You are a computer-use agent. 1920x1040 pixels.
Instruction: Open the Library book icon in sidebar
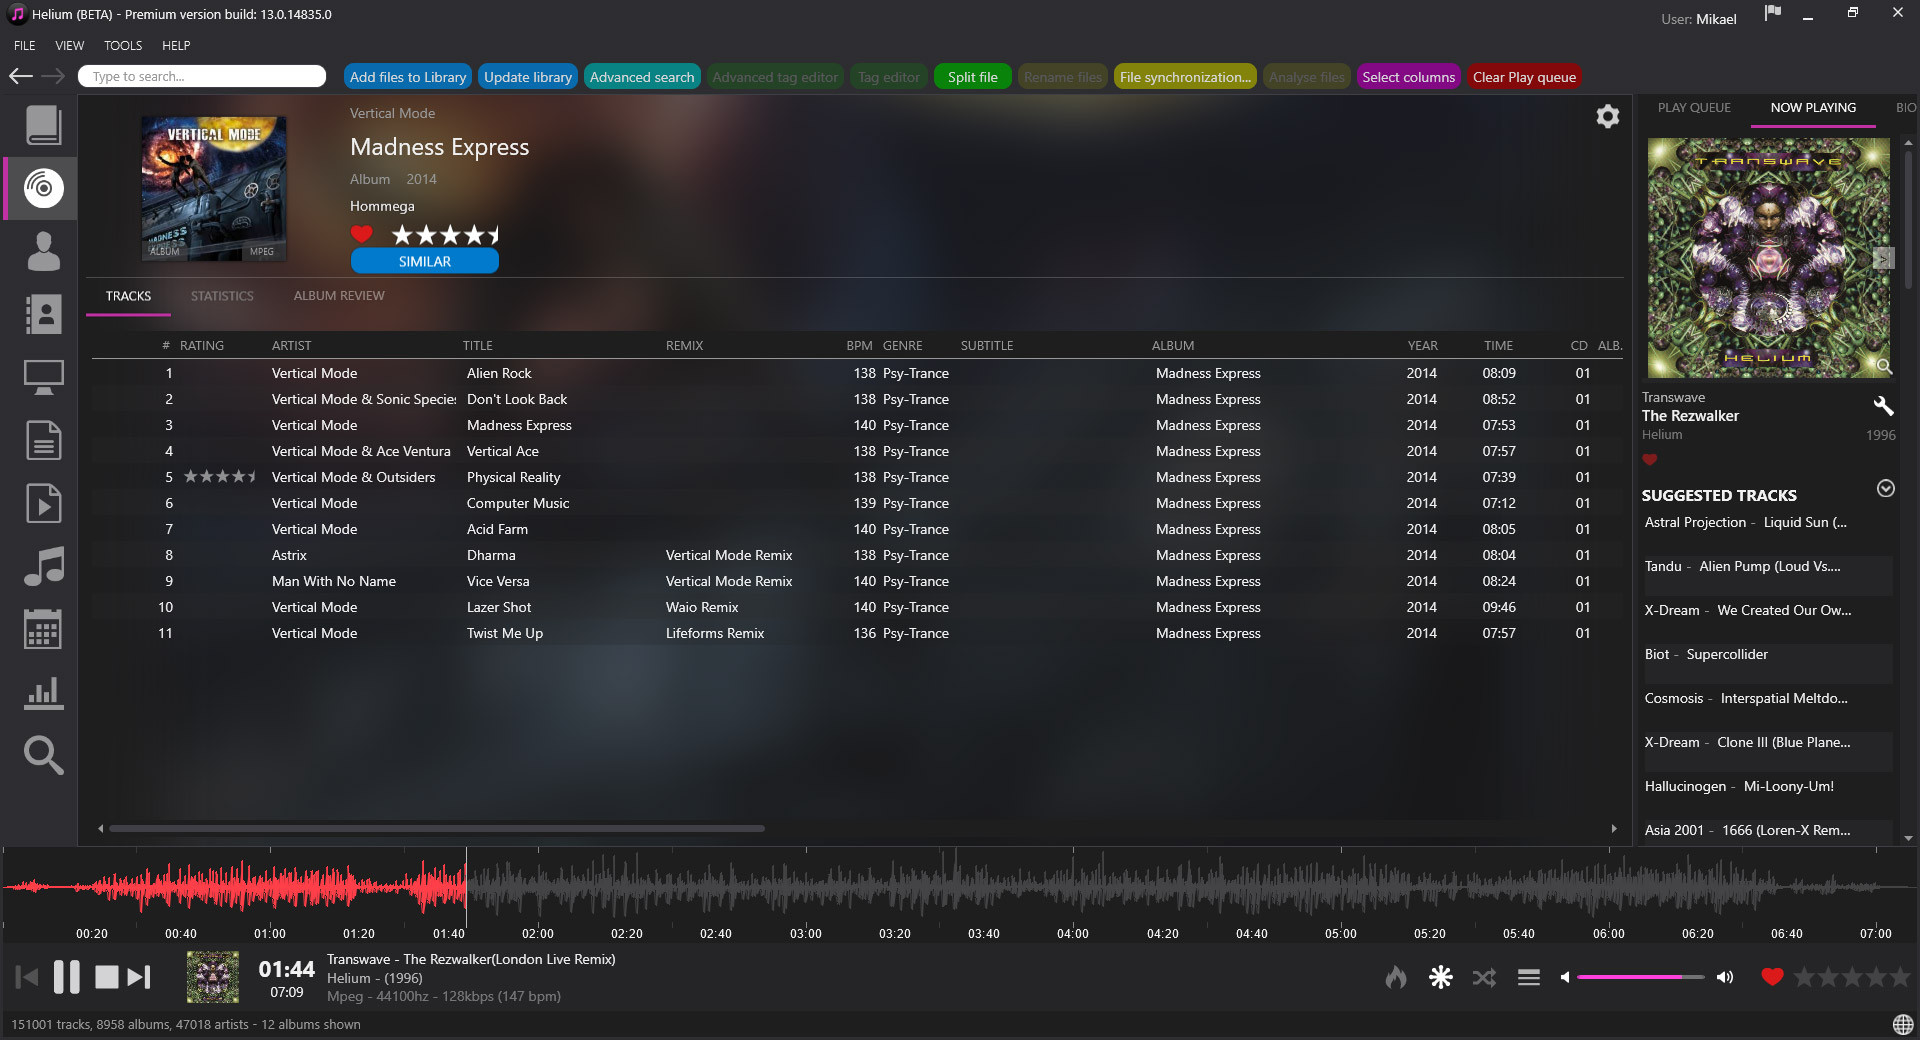43,125
